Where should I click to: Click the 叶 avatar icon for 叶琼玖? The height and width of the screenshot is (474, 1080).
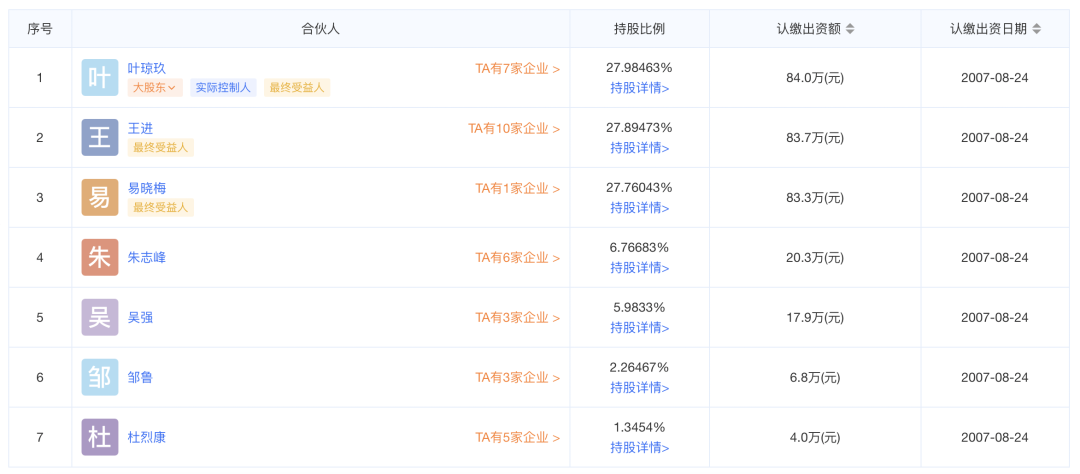100,78
